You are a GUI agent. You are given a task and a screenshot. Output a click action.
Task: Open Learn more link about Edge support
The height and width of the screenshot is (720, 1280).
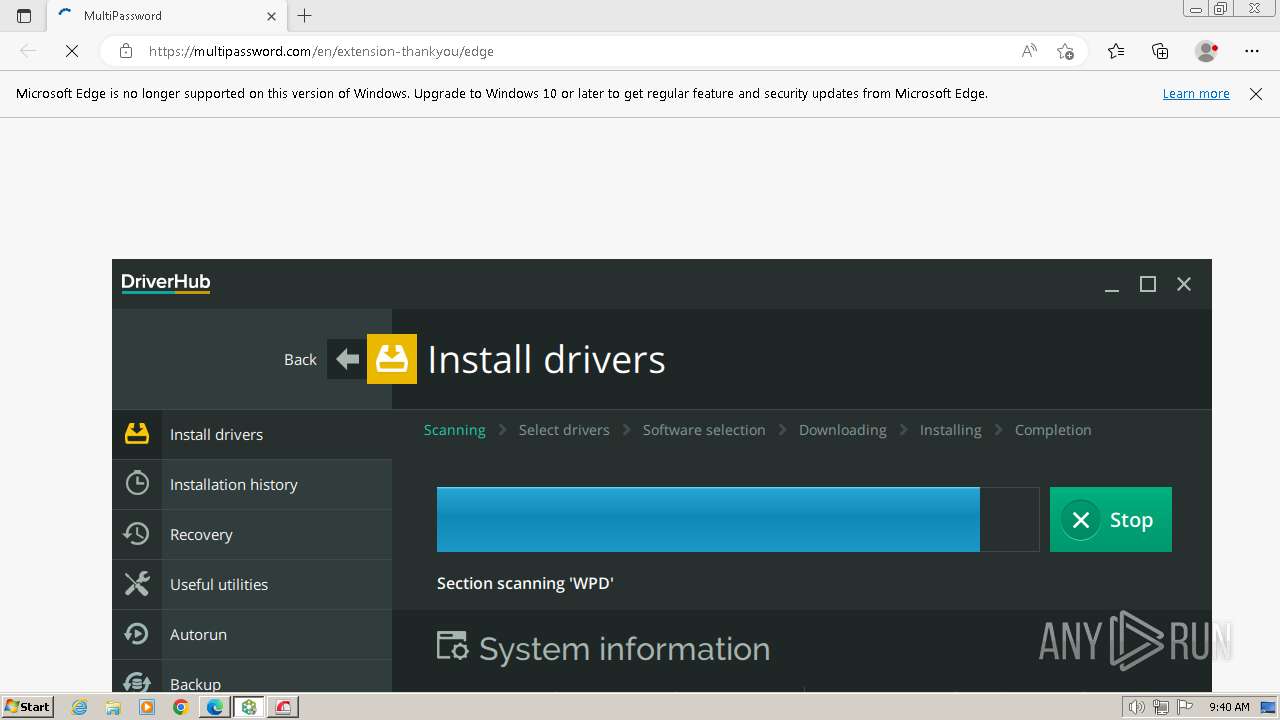click(1196, 94)
